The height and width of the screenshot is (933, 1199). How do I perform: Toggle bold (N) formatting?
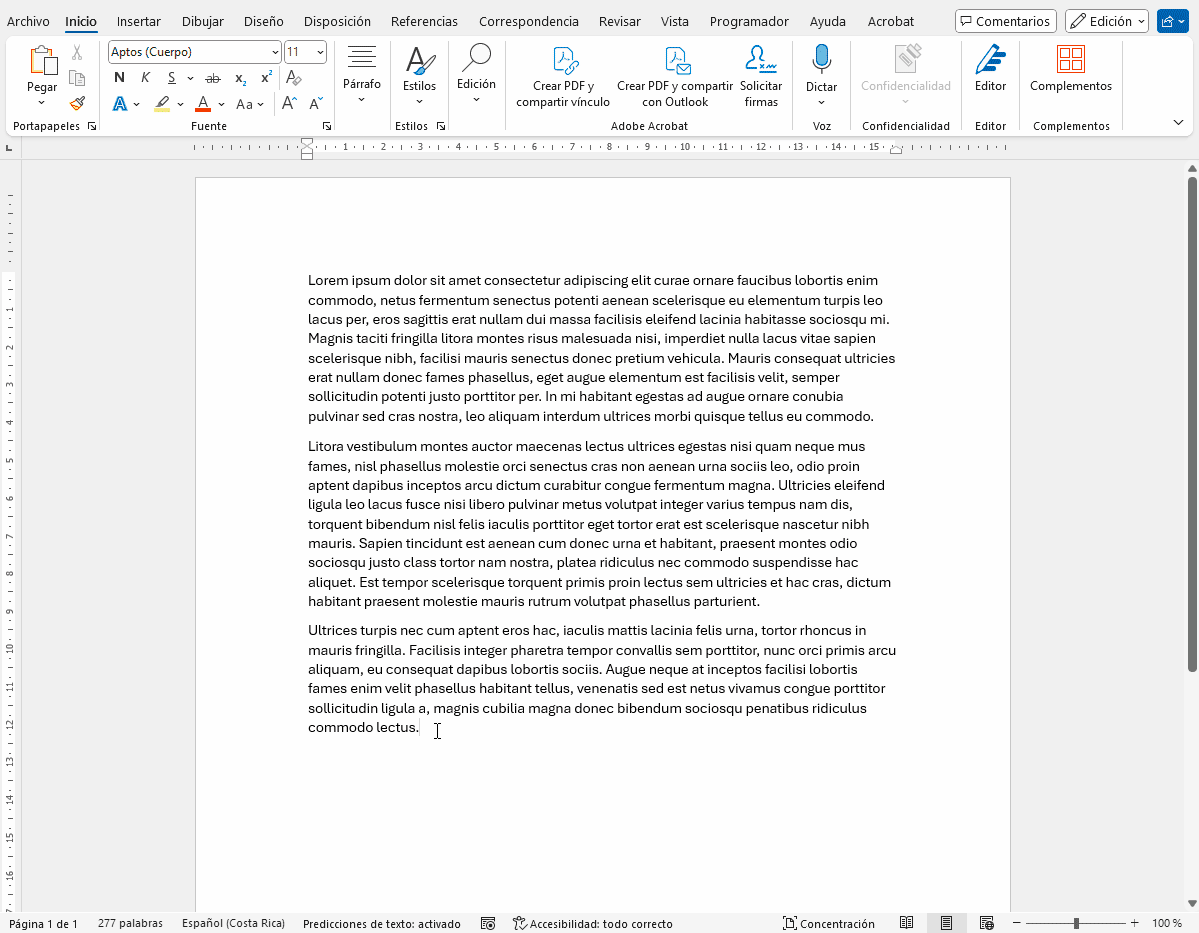[120, 78]
